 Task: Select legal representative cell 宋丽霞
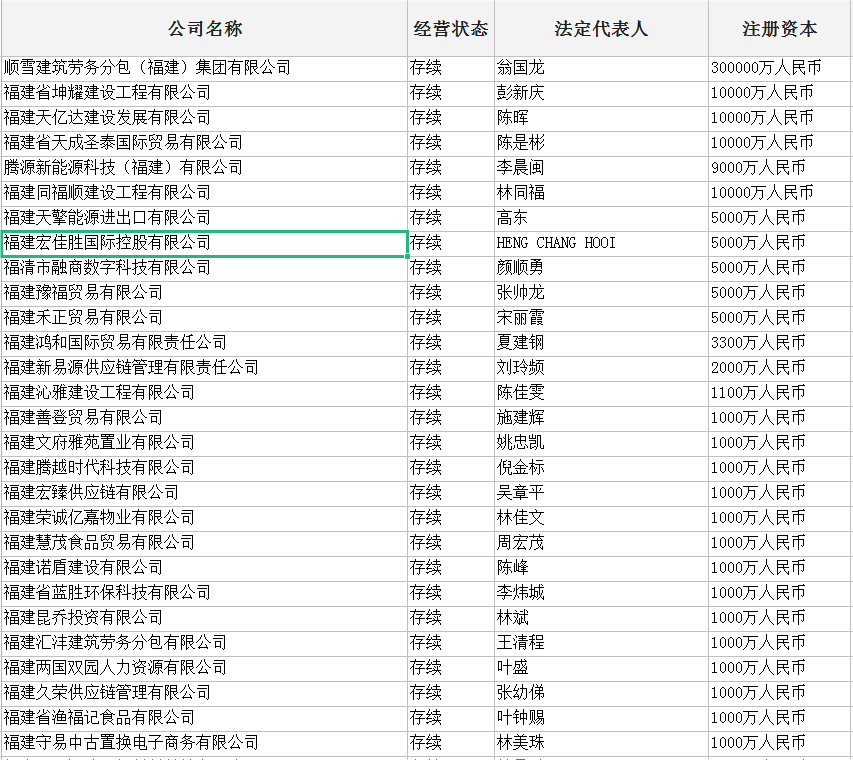point(601,318)
